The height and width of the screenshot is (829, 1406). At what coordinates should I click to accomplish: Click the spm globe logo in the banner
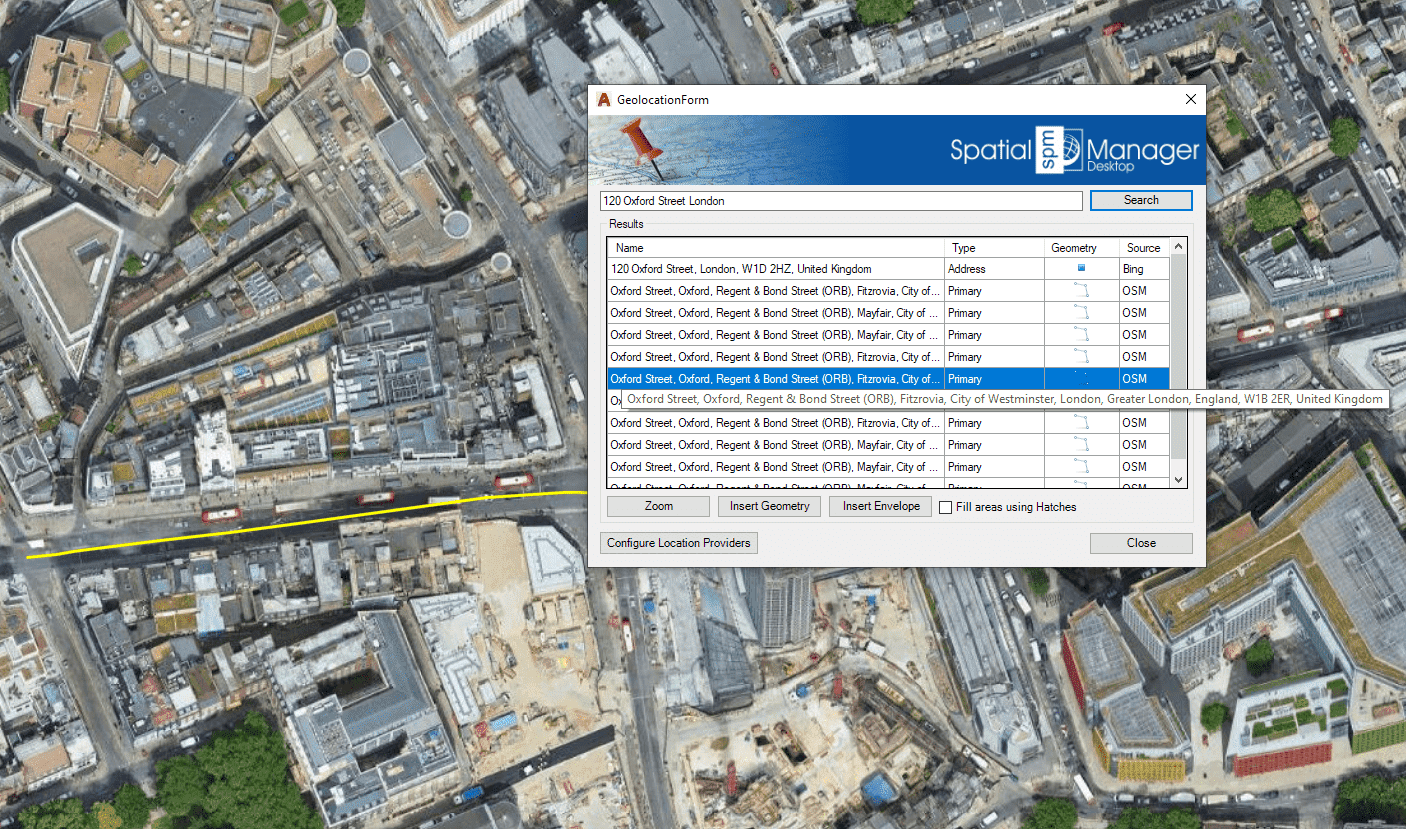click(x=1057, y=151)
